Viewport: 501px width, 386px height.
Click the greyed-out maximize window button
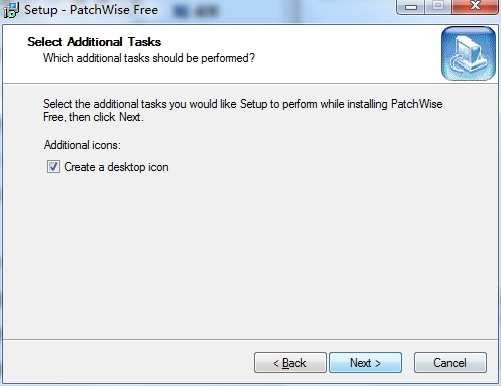click(x=438, y=6)
